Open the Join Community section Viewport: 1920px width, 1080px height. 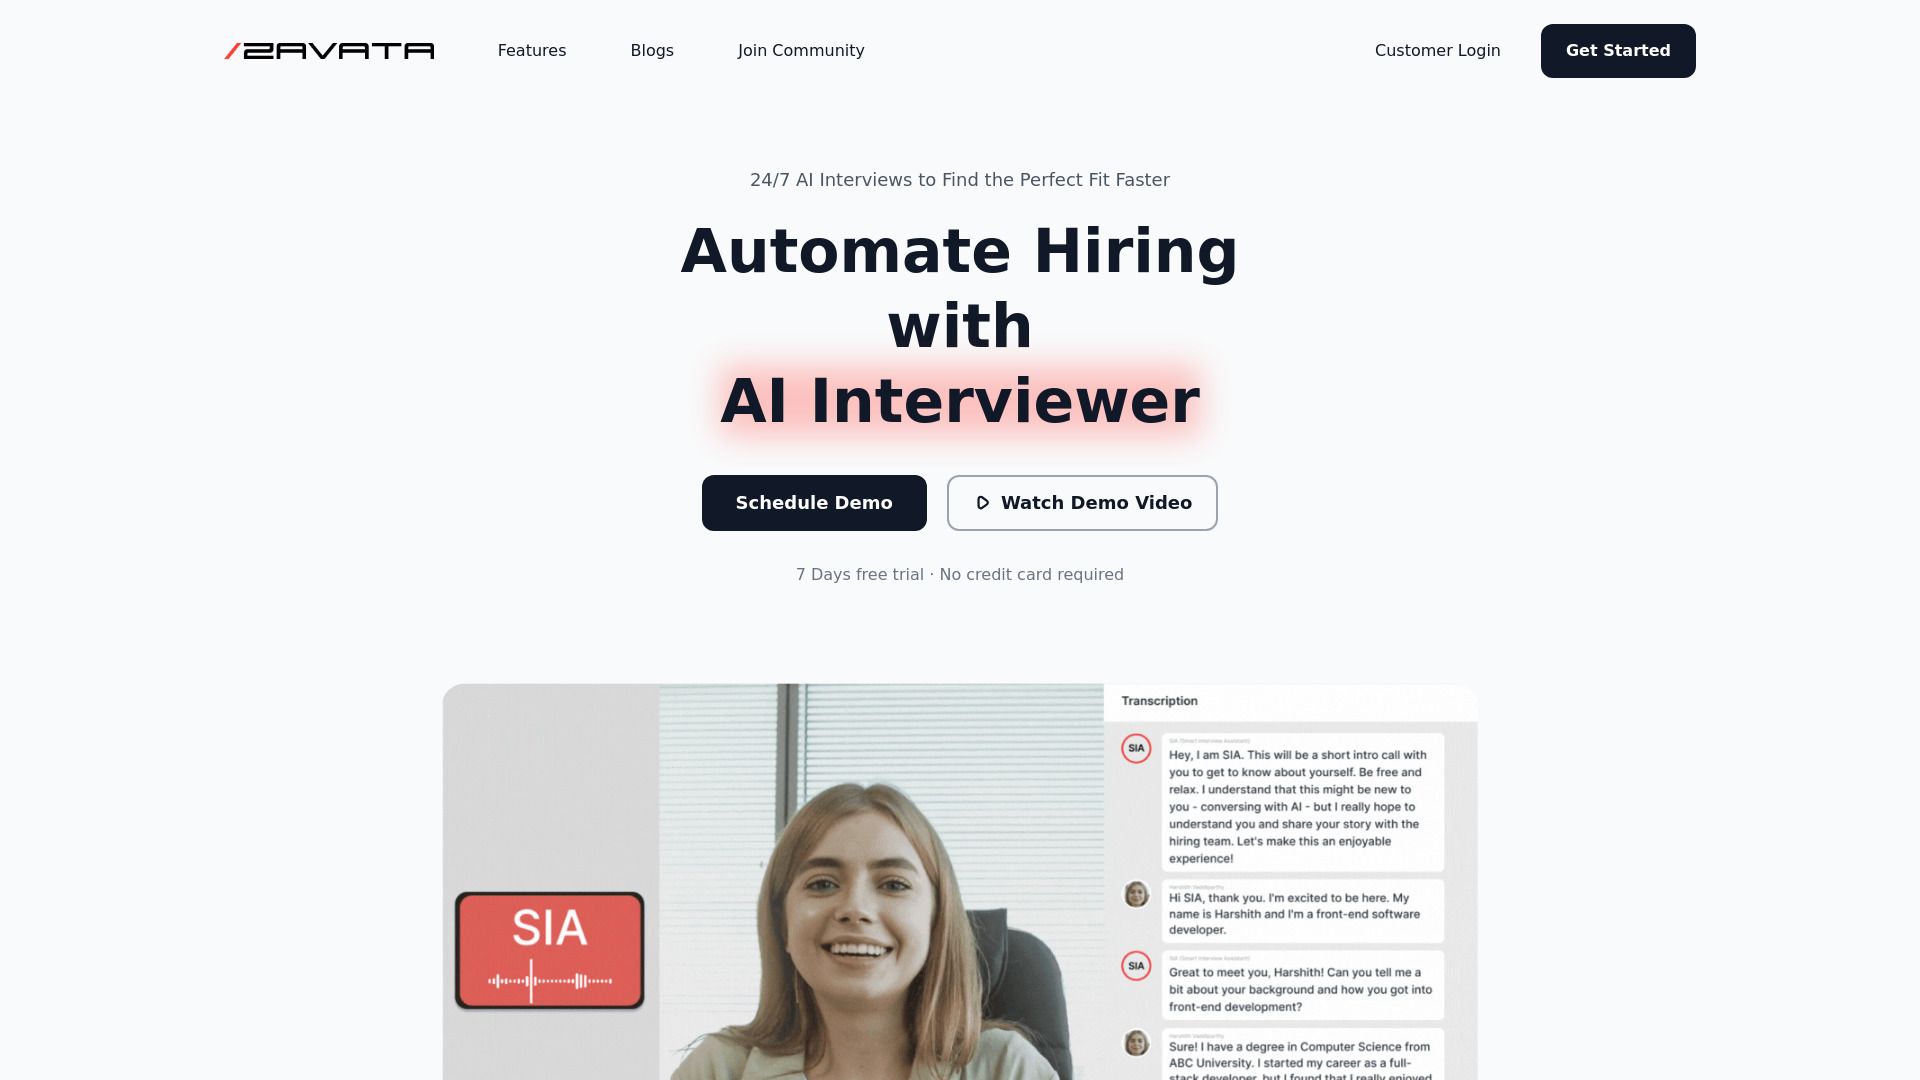coord(800,50)
